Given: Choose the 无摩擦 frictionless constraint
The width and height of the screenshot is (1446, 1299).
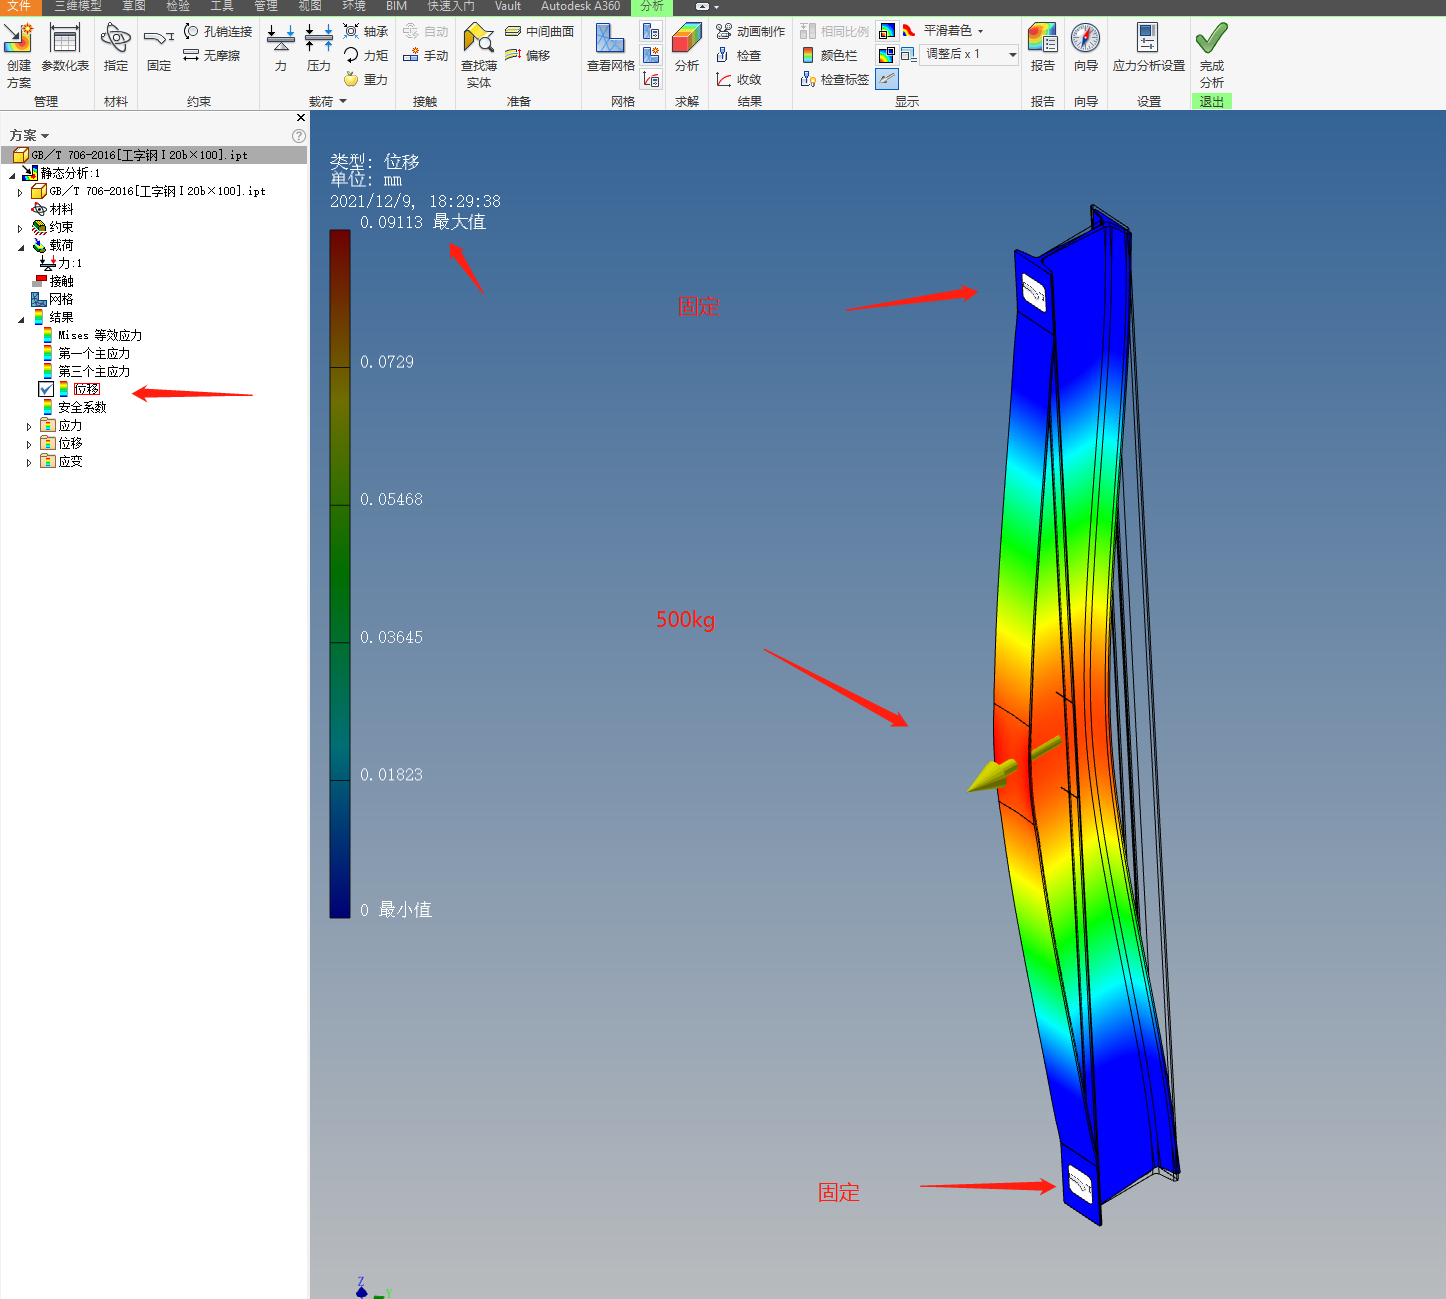Looking at the screenshot, I should pyautogui.click(x=212, y=55).
